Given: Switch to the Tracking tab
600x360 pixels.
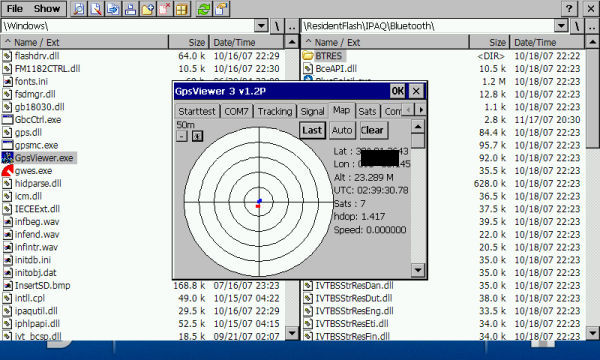Looking at the screenshot, I should 275,111.
